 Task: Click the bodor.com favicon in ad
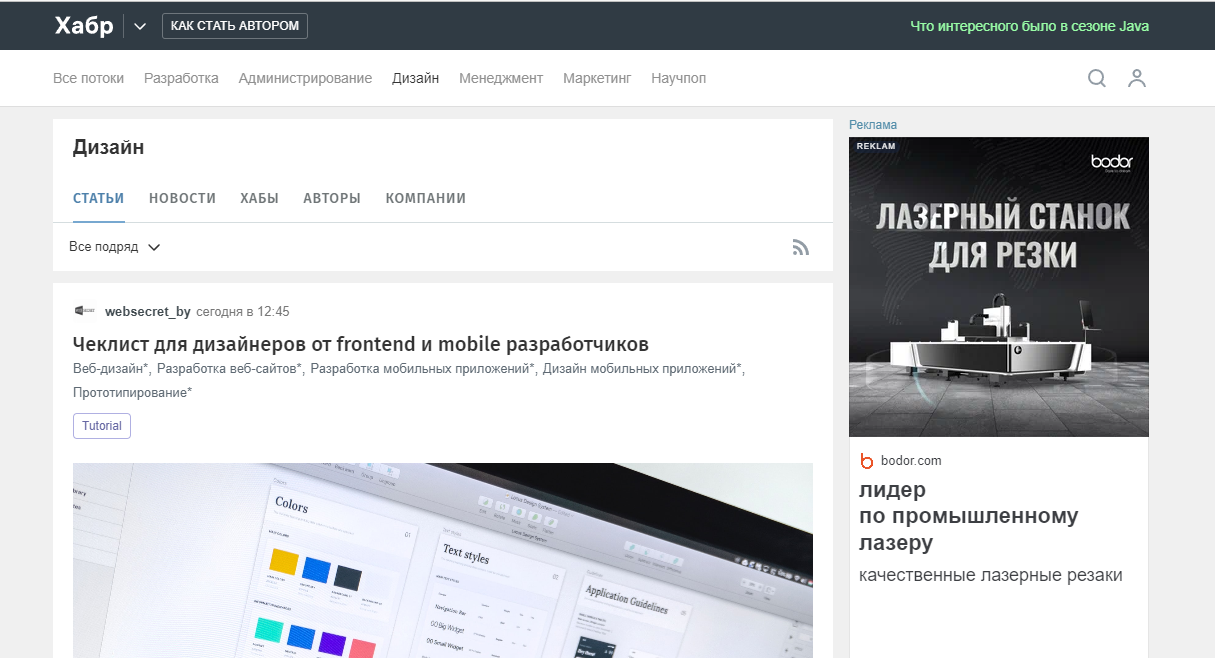pos(867,461)
